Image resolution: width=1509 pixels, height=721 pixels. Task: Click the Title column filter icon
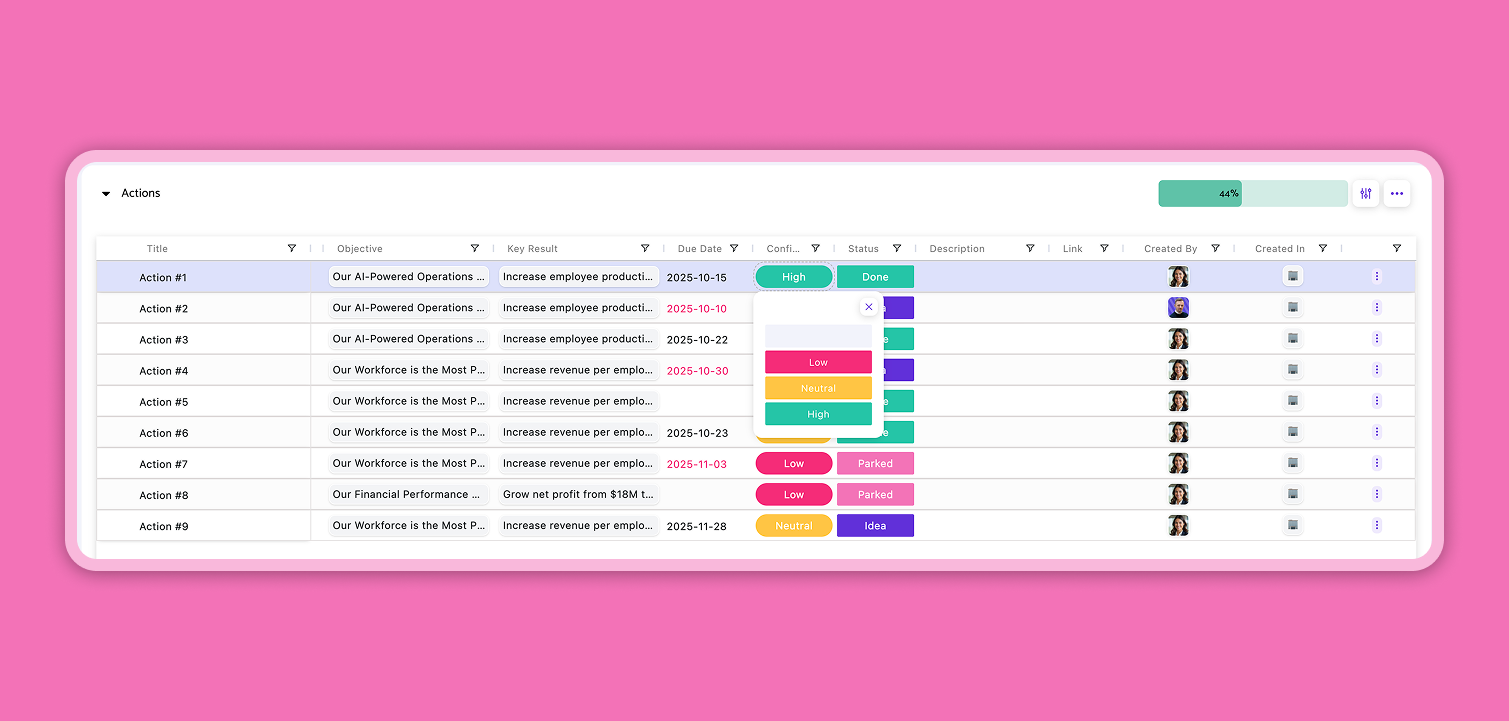pos(292,249)
